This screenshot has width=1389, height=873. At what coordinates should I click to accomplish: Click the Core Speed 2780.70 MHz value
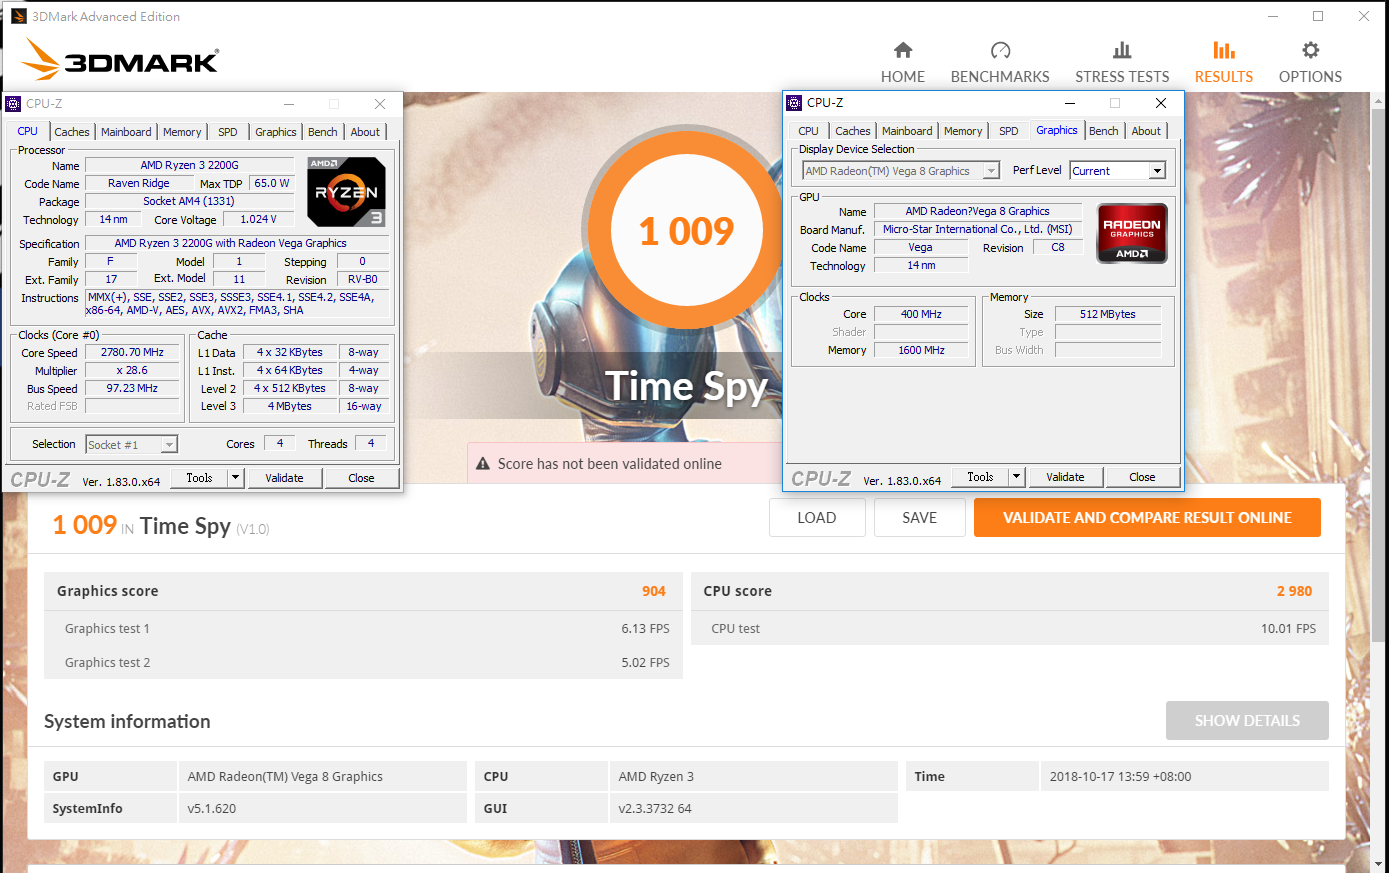coord(132,352)
